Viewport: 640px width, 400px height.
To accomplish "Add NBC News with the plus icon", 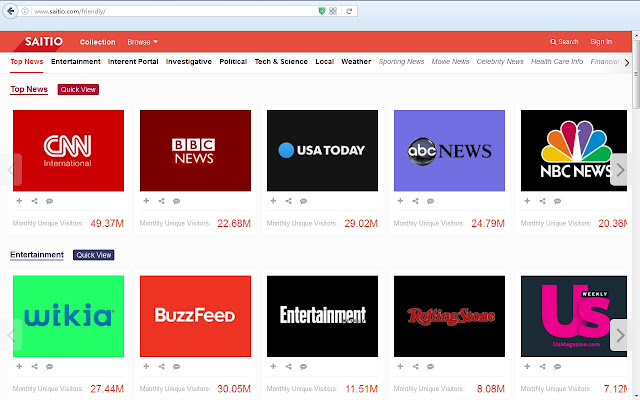I will tap(527, 201).
